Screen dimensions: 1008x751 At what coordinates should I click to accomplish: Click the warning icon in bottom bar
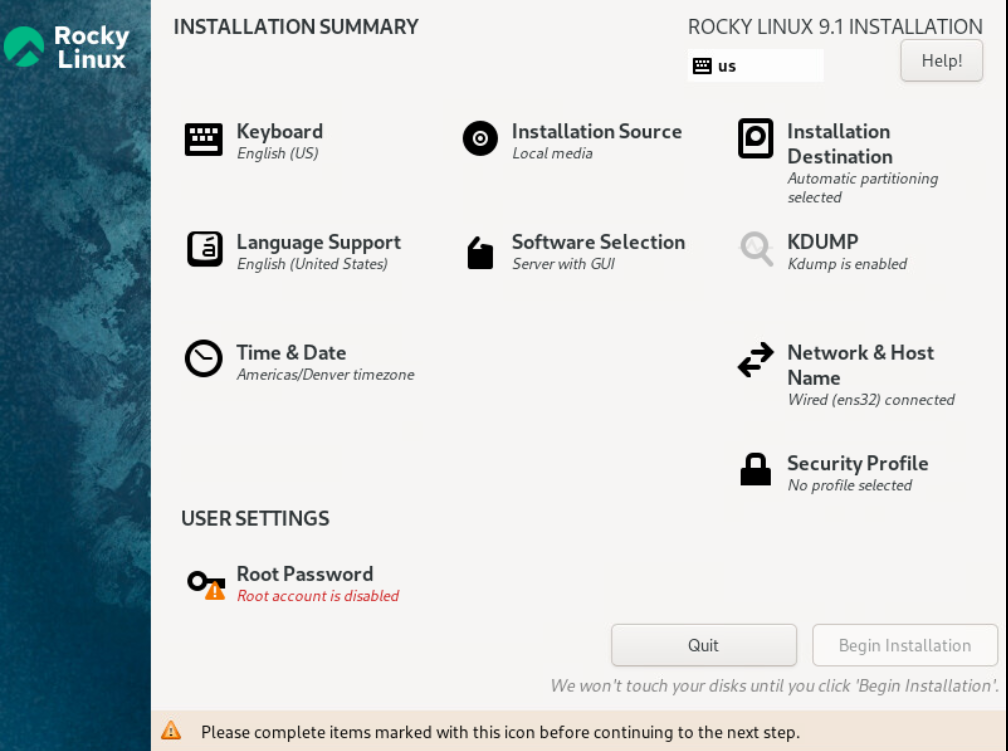pos(171,731)
